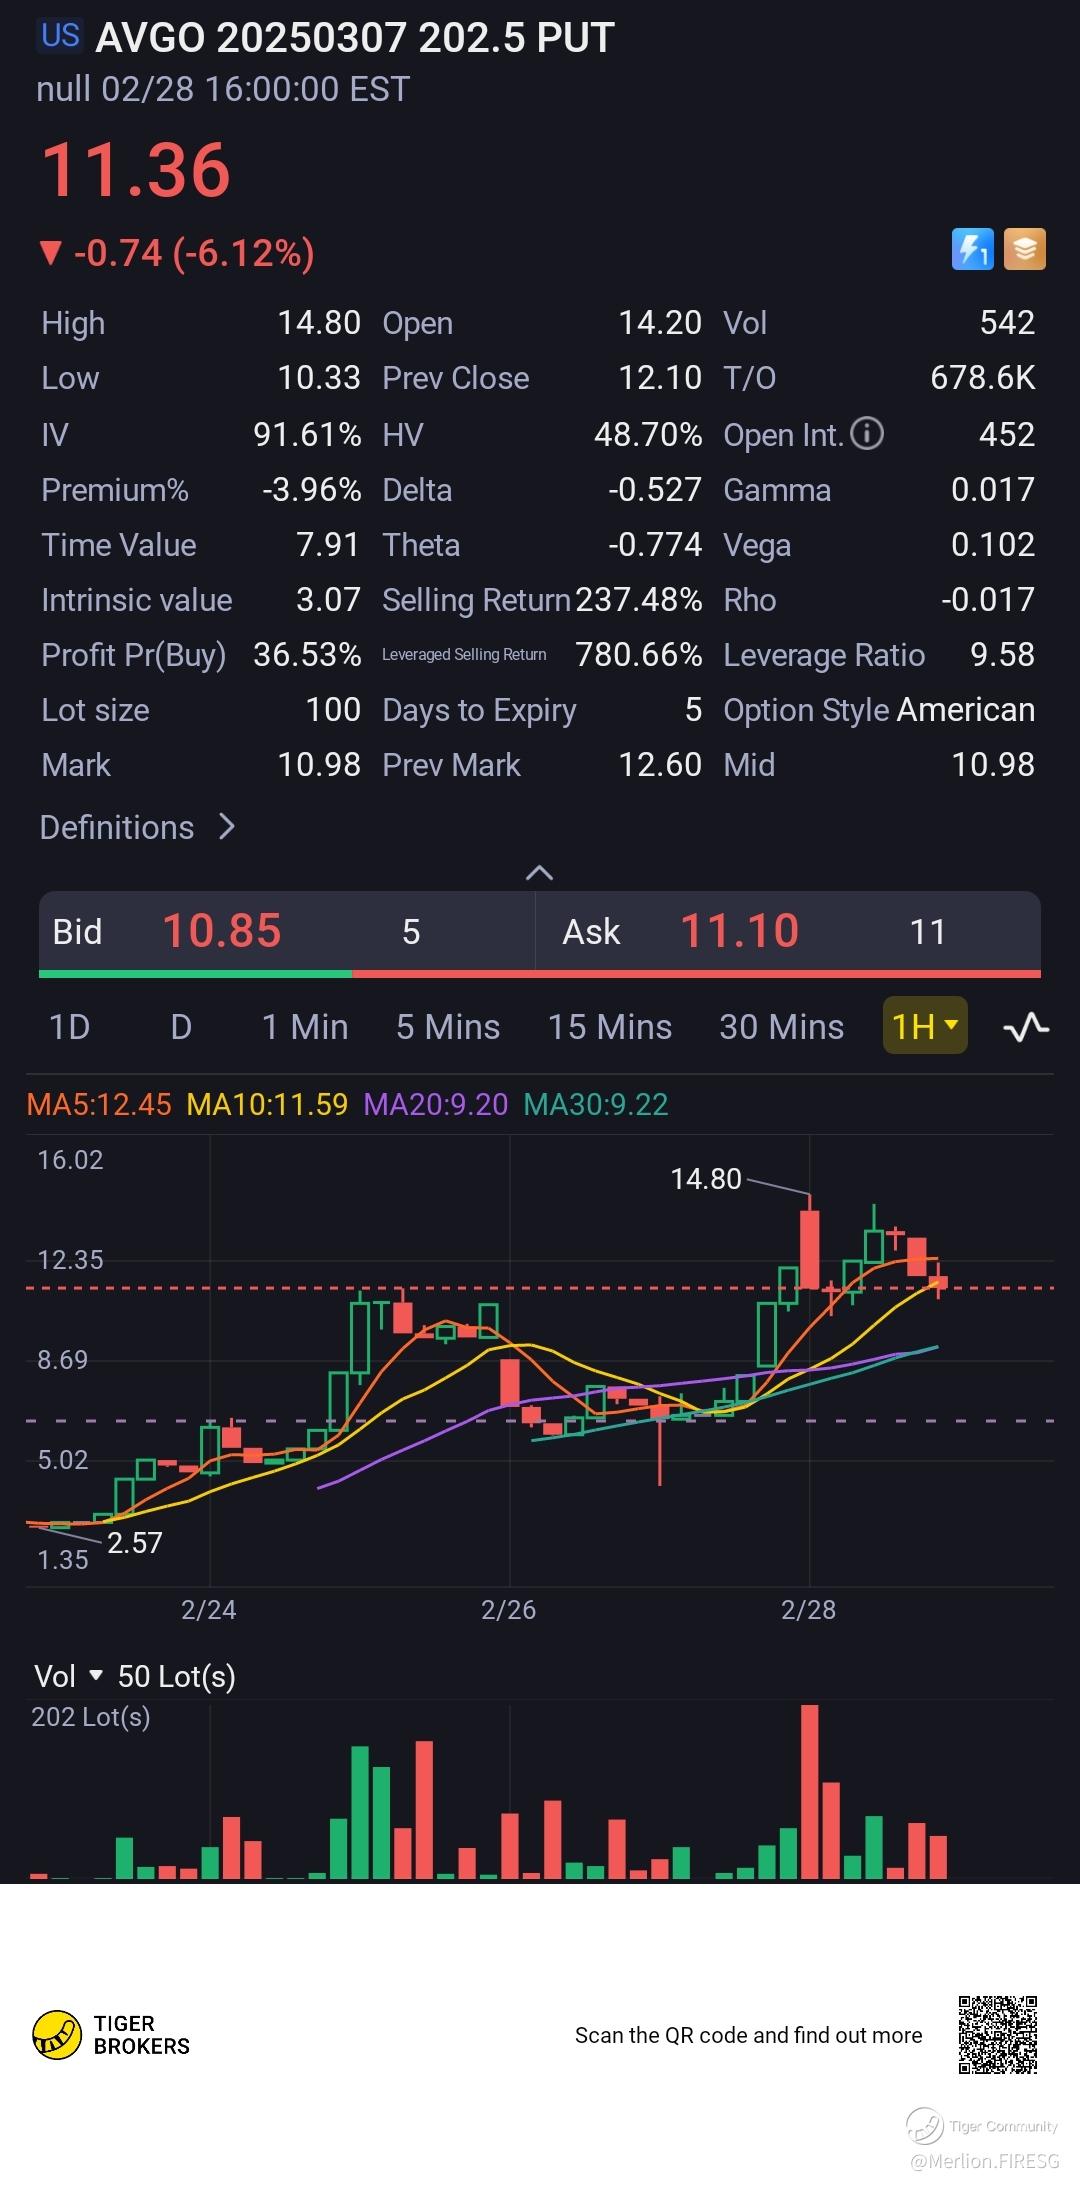Viewport: 1080px width, 2186px height.
Task: Tap the blue lightning quick-trade icon
Action: pyautogui.click(x=972, y=250)
